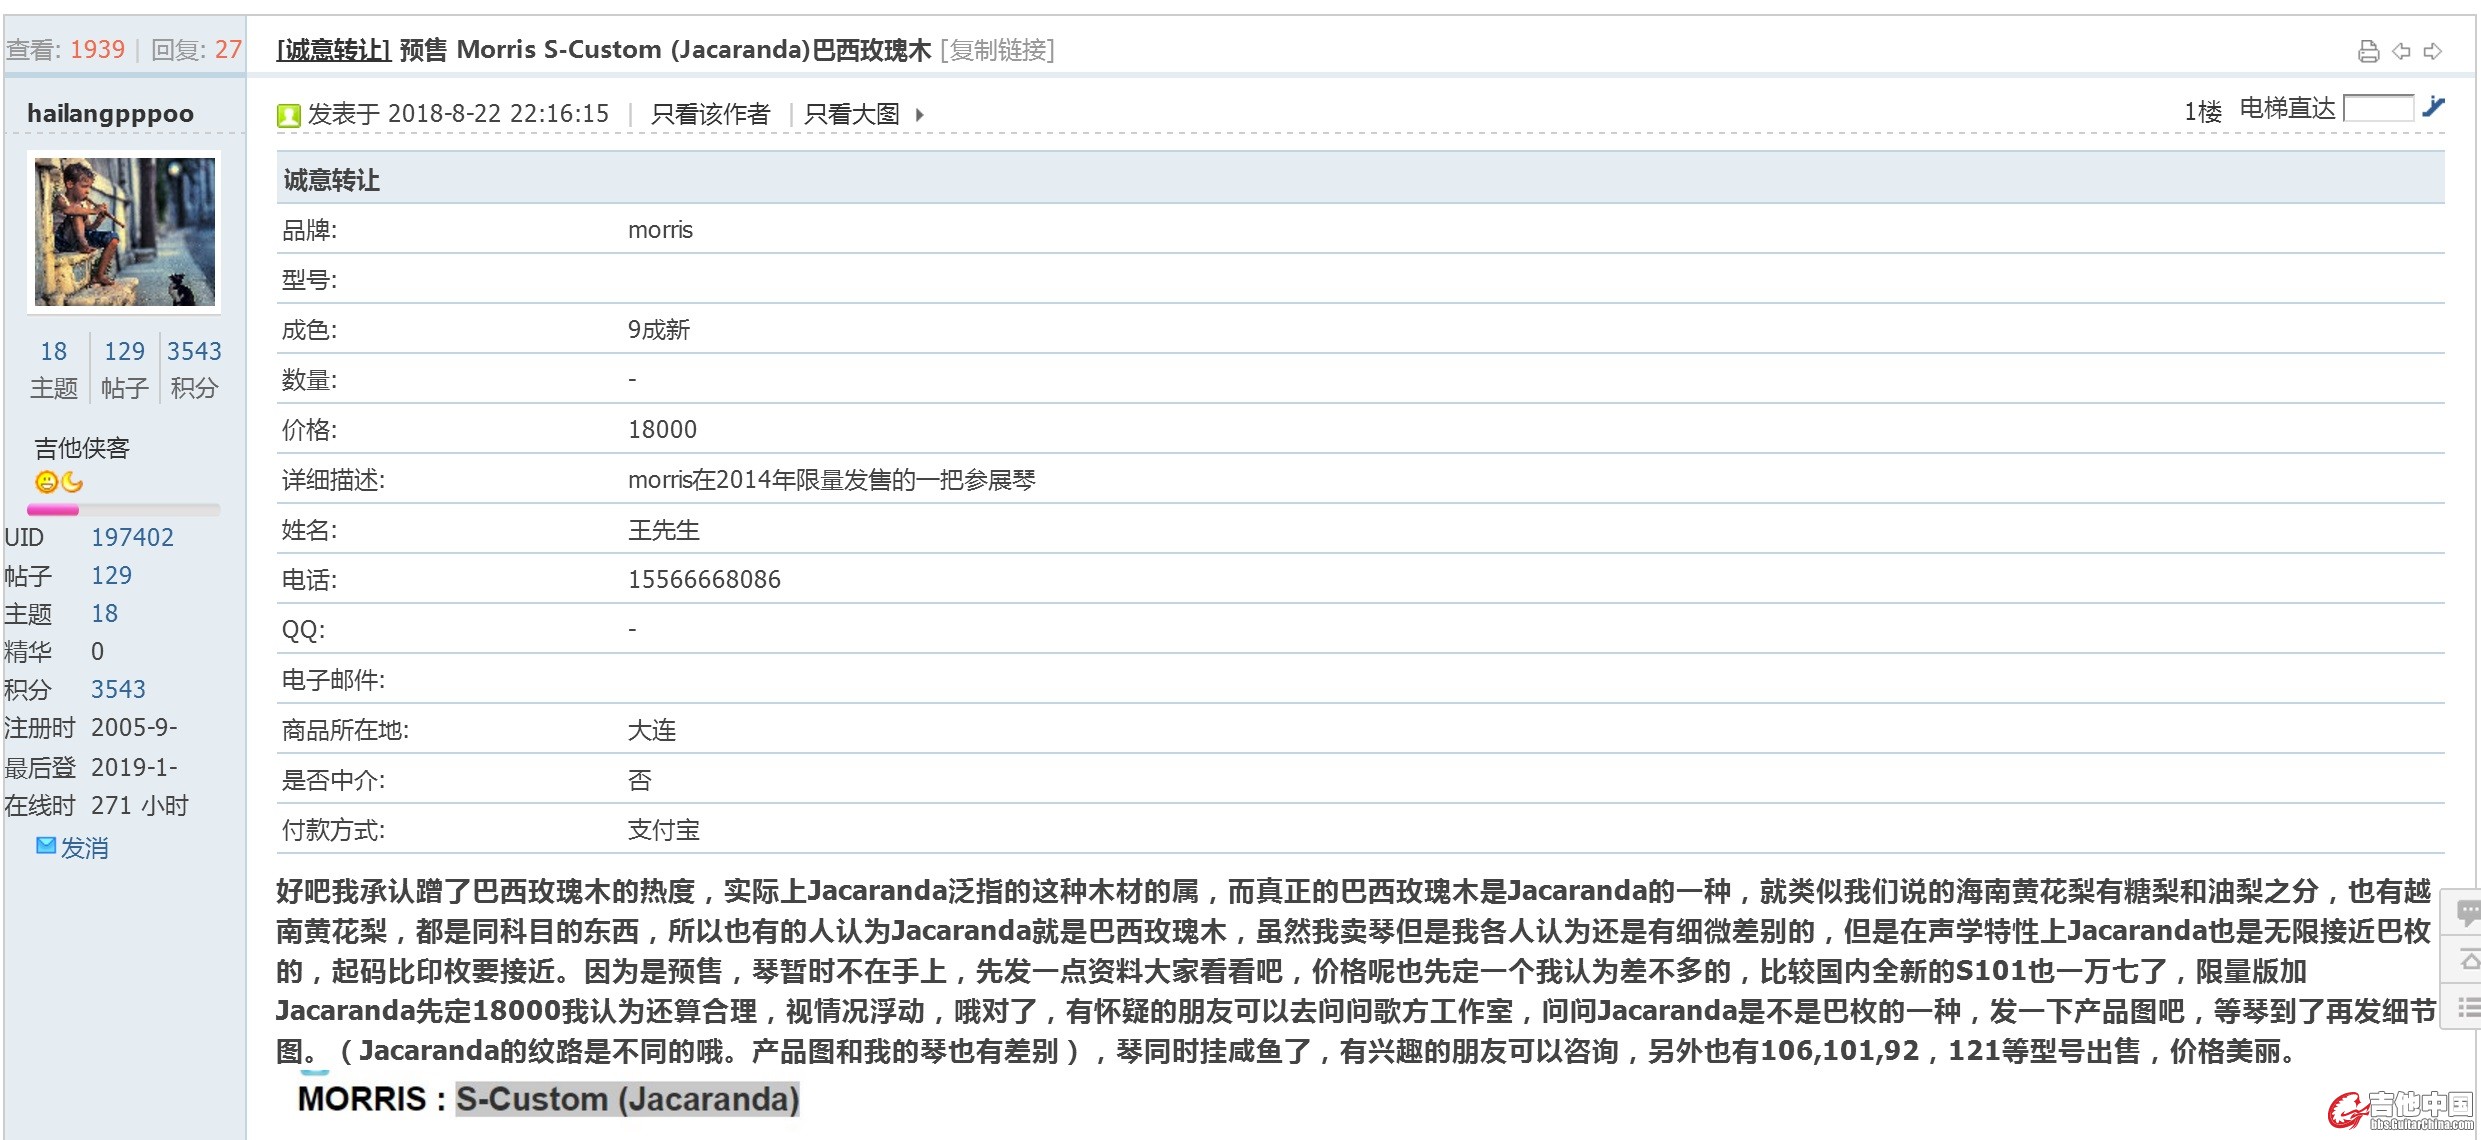
Task: Filter posts with 只看该作者
Action: tap(710, 115)
